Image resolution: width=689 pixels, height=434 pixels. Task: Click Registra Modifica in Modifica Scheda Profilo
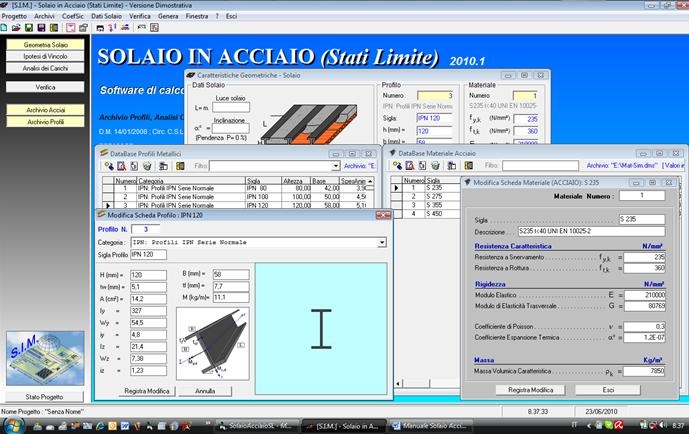point(147,391)
